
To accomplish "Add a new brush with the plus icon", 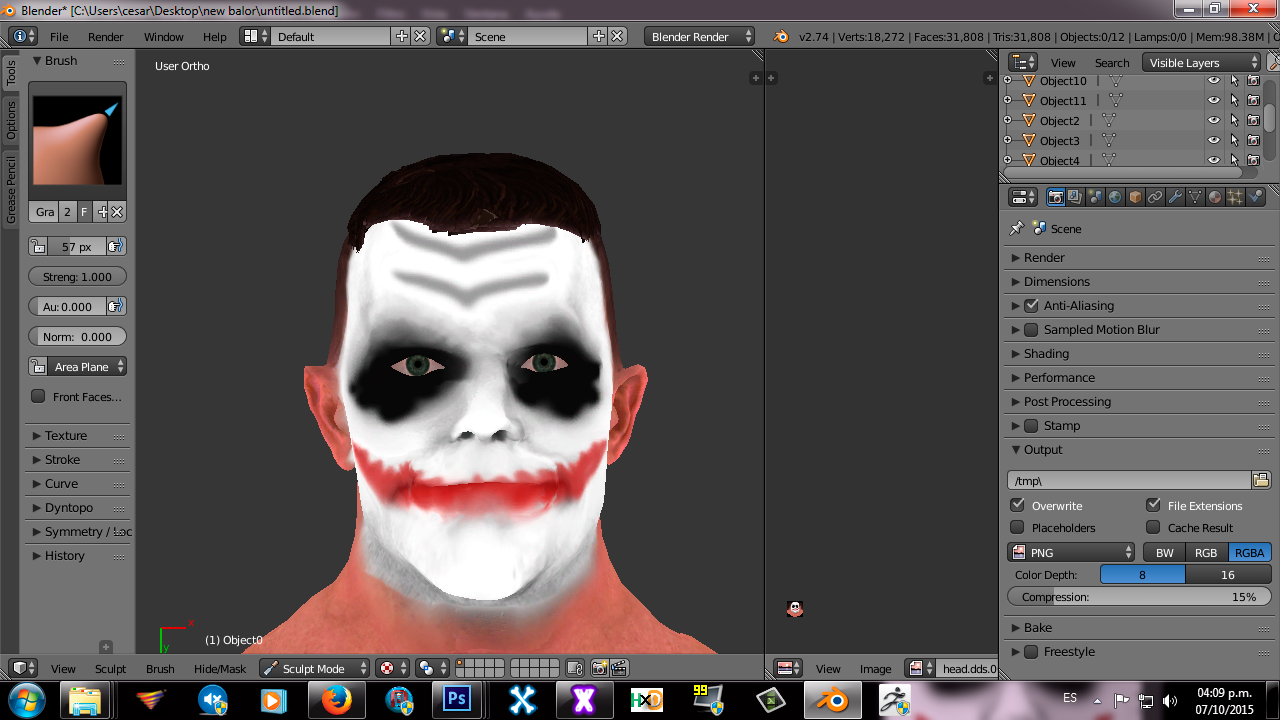I will (x=102, y=212).
